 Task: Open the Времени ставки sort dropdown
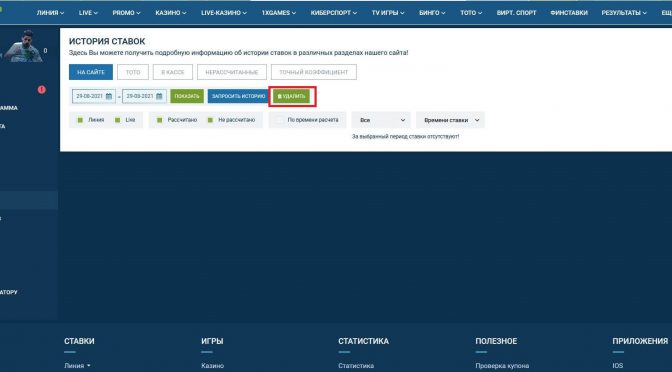450,120
